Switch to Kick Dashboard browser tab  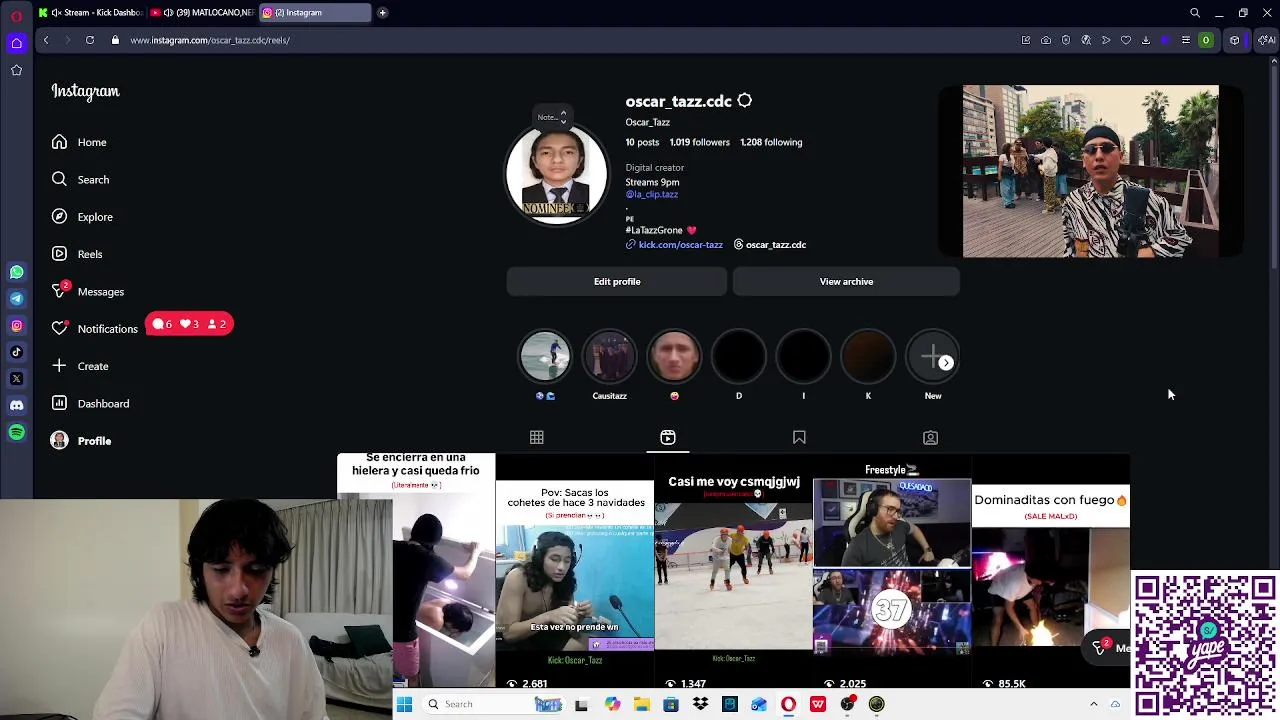[90, 13]
